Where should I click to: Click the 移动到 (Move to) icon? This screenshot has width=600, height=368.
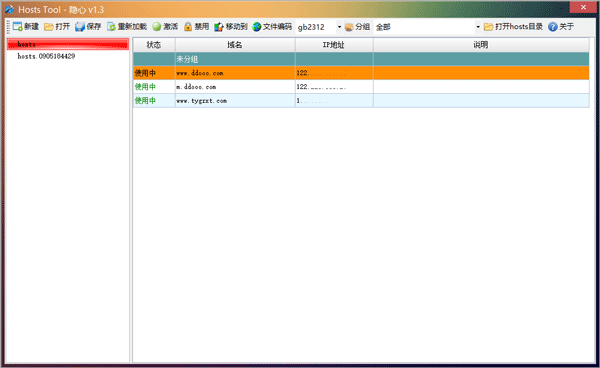tap(218, 26)
